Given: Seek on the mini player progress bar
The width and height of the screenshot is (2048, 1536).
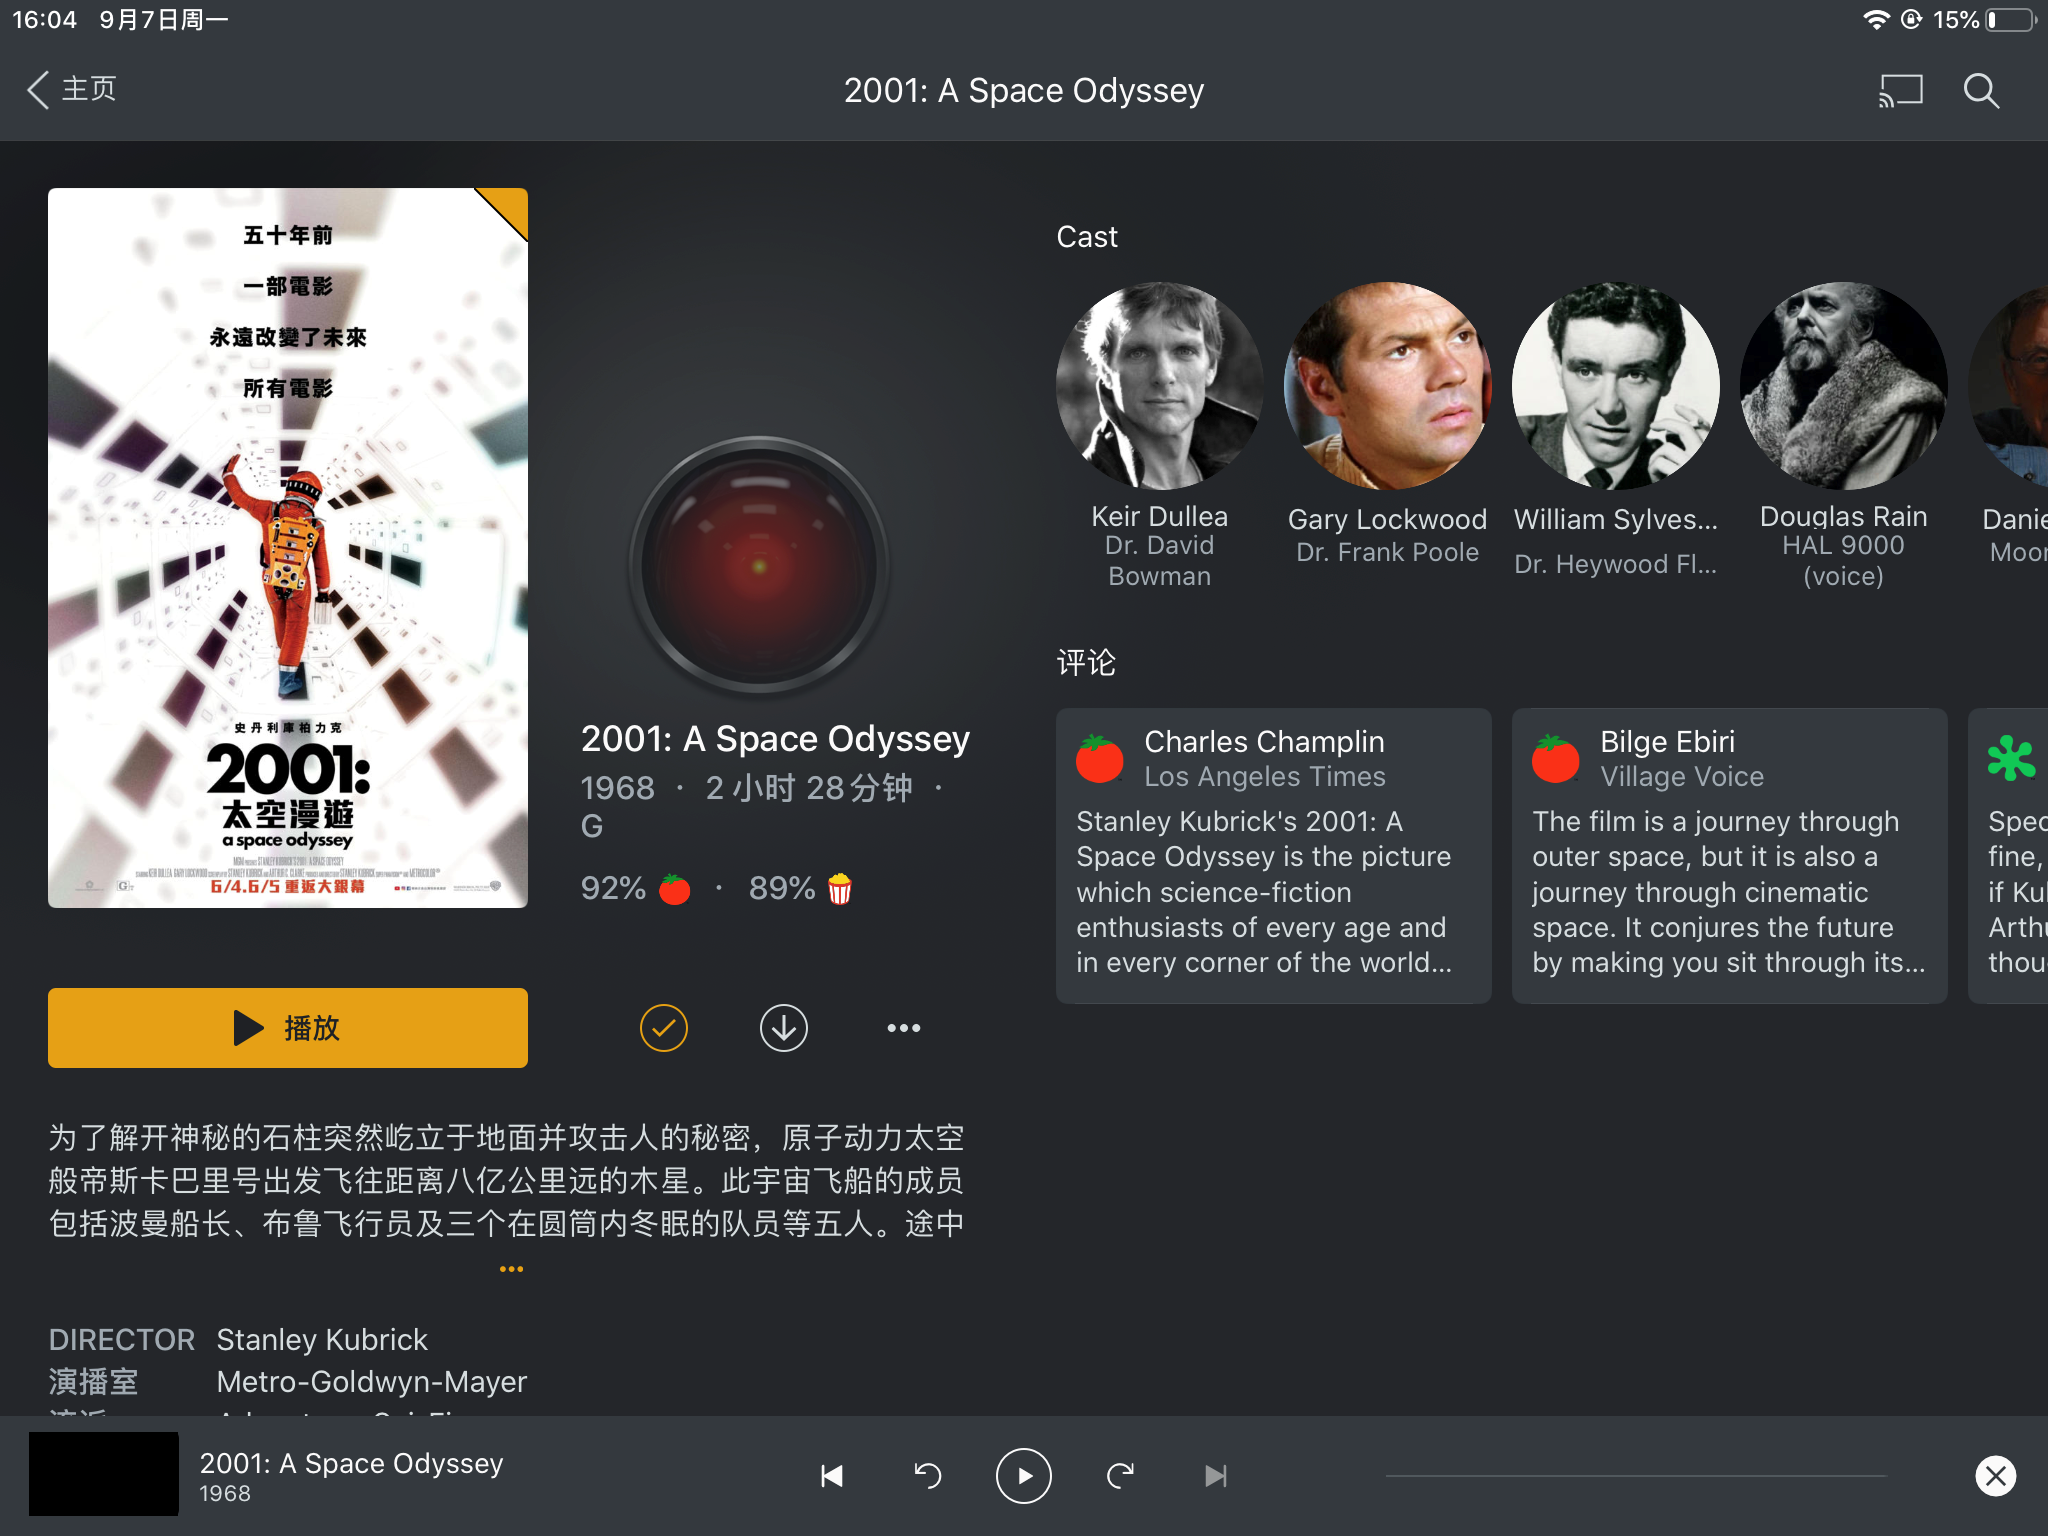Looking at the screenshot, I should click(1635, 1476).
